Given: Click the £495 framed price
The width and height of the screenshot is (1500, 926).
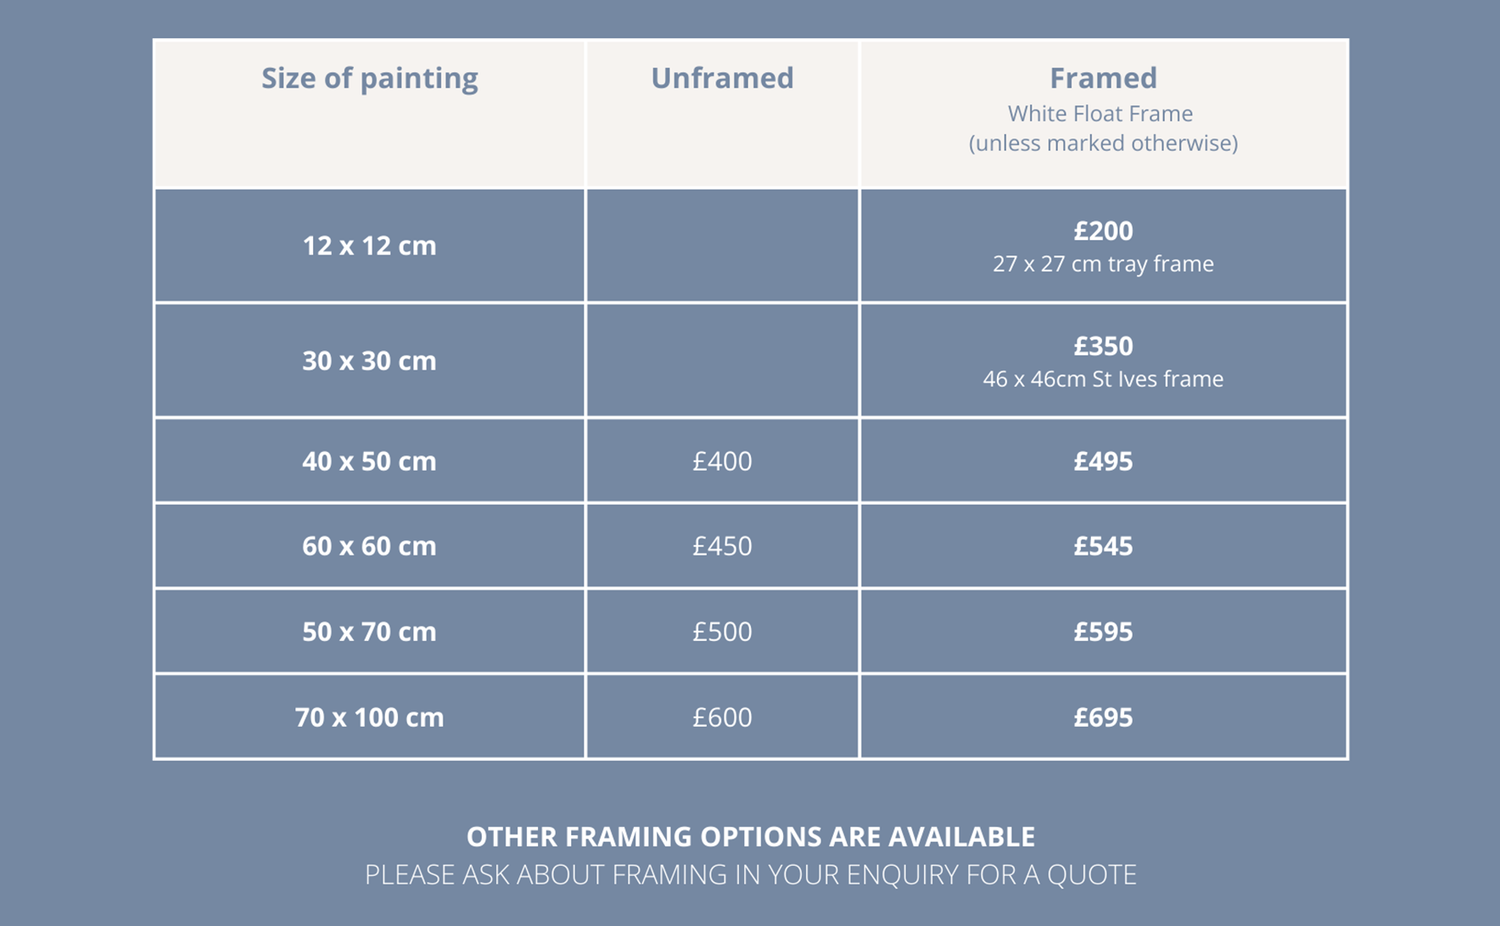Looking at the screenshot, I should pyautogui.click(x=1103, y=461).
